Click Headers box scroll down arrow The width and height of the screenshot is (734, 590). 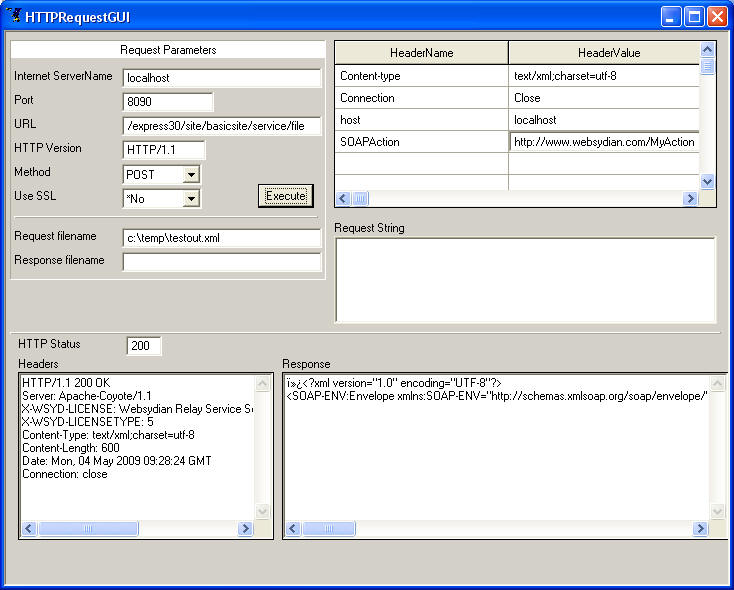click(262, 511)
